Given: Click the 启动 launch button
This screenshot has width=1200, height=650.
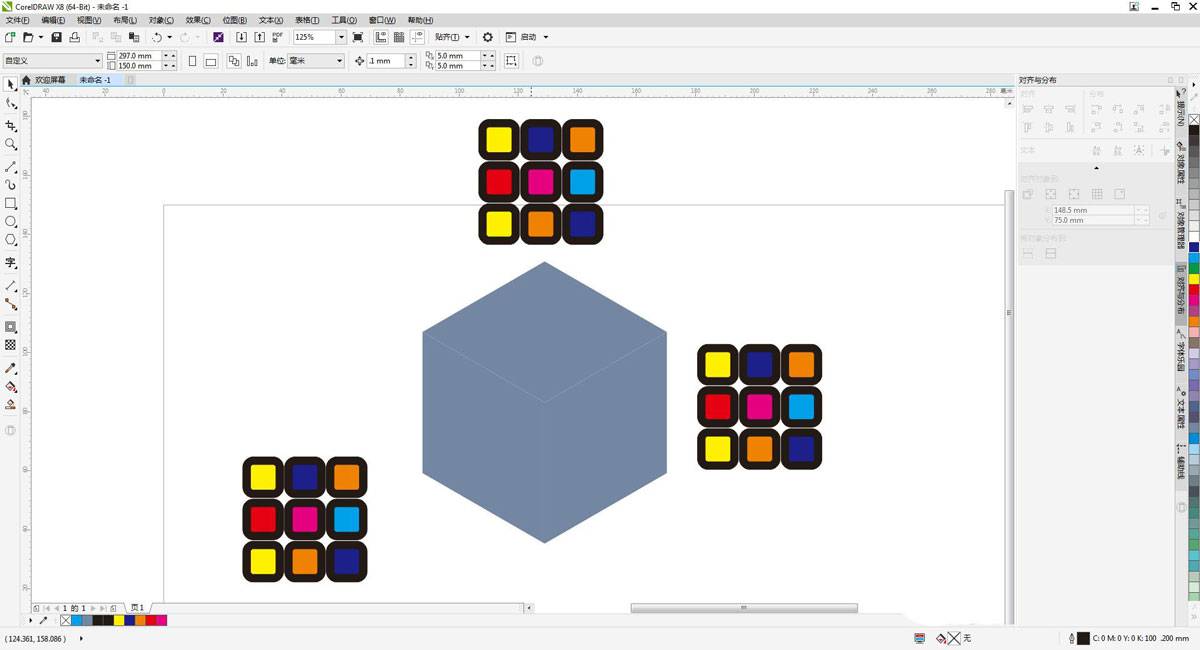Looking at the screenshot, I should click(528, 37).
